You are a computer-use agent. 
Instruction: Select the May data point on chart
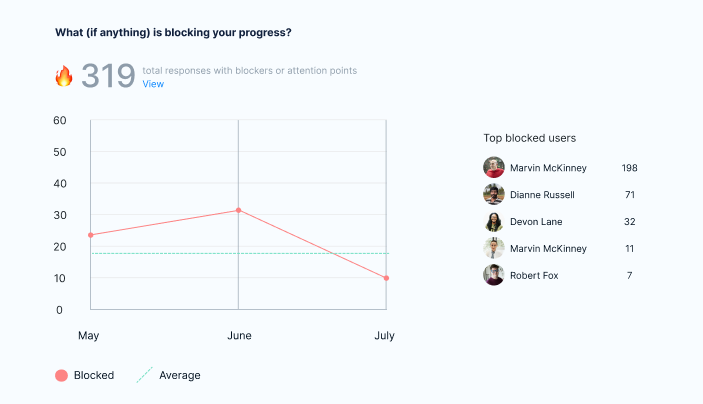(x=91, y=235)
